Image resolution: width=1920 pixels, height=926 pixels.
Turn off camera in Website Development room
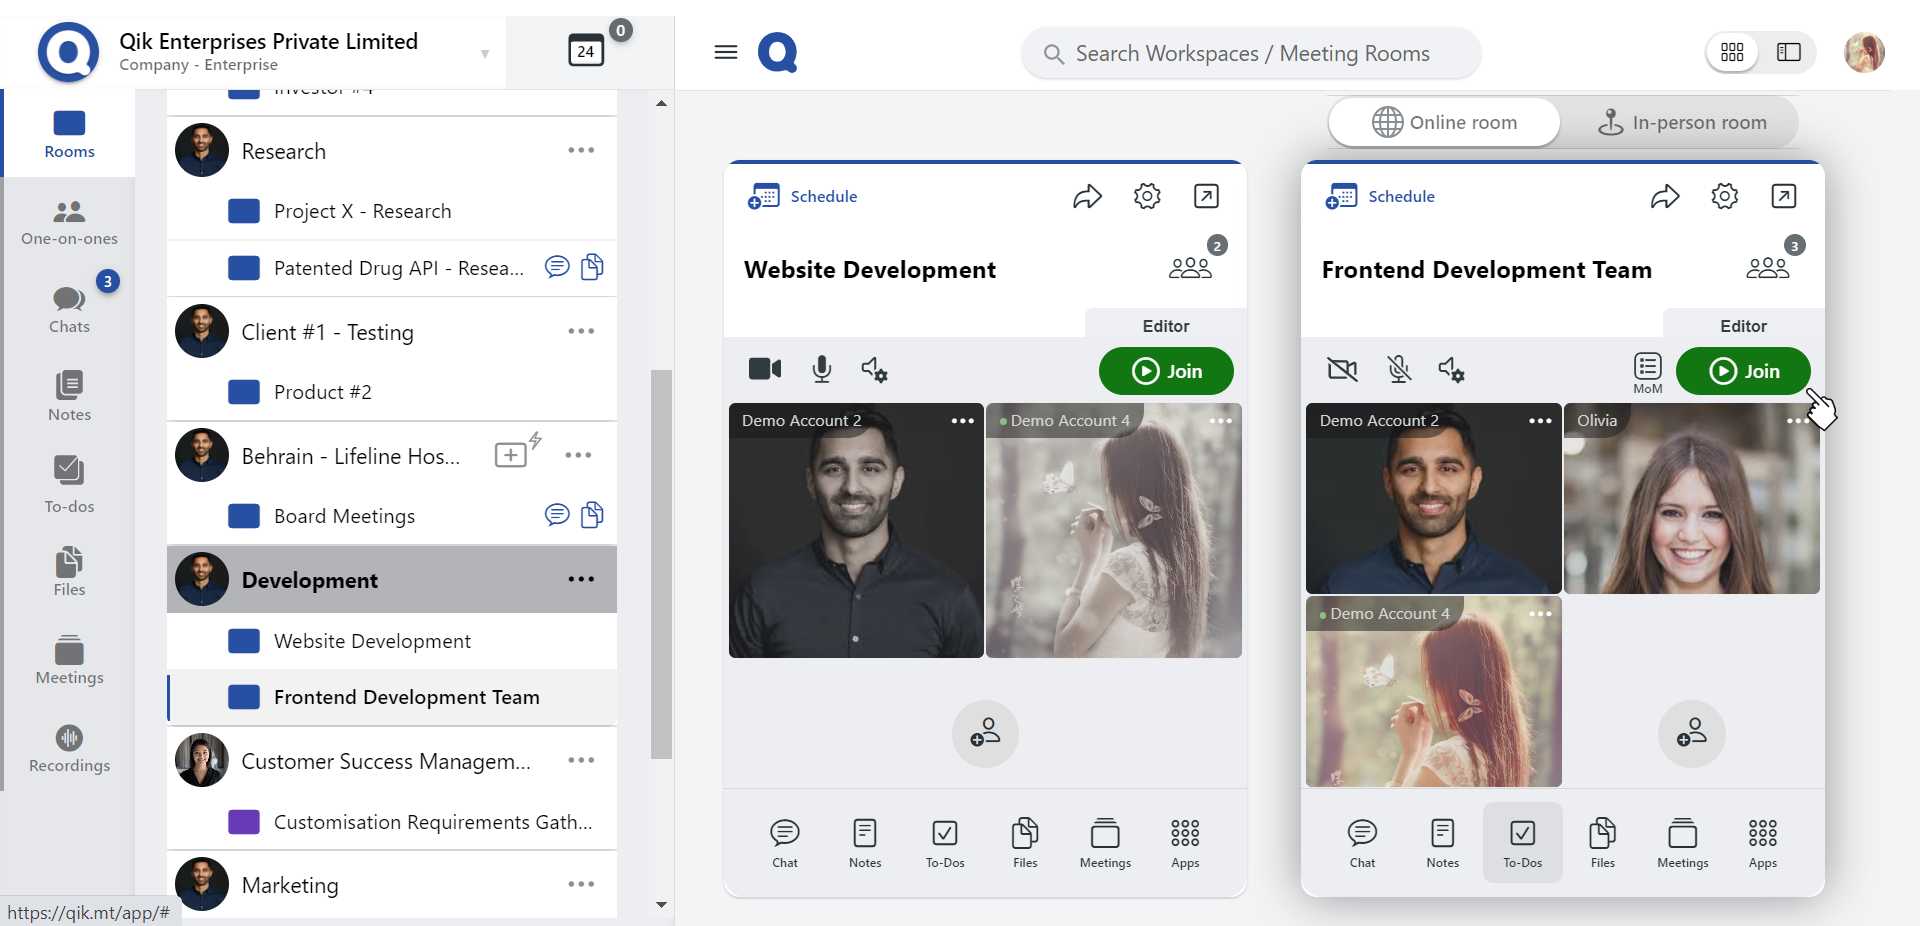click(765, 370)
